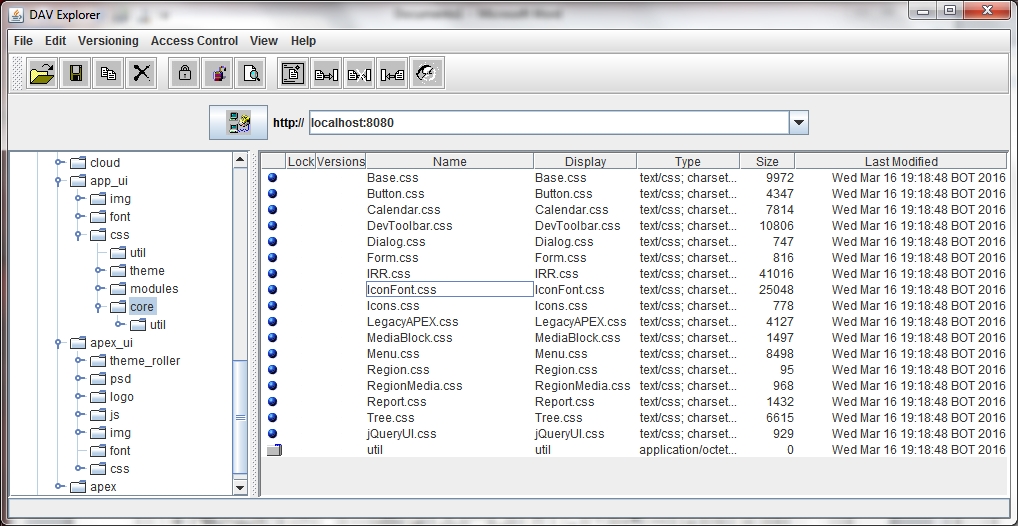This screenshot has height=526, width=1018.
Task: Click the 41016 size cell
Action: 776,273
